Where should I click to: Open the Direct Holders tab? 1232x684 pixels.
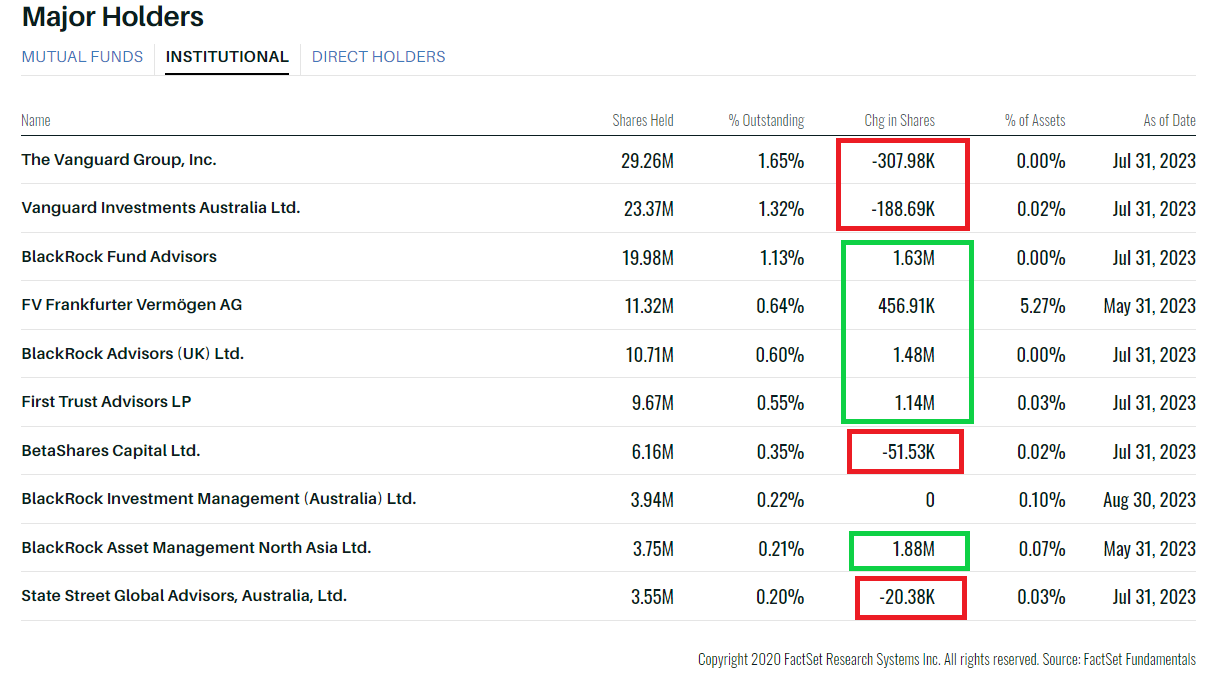coord(378,57)
